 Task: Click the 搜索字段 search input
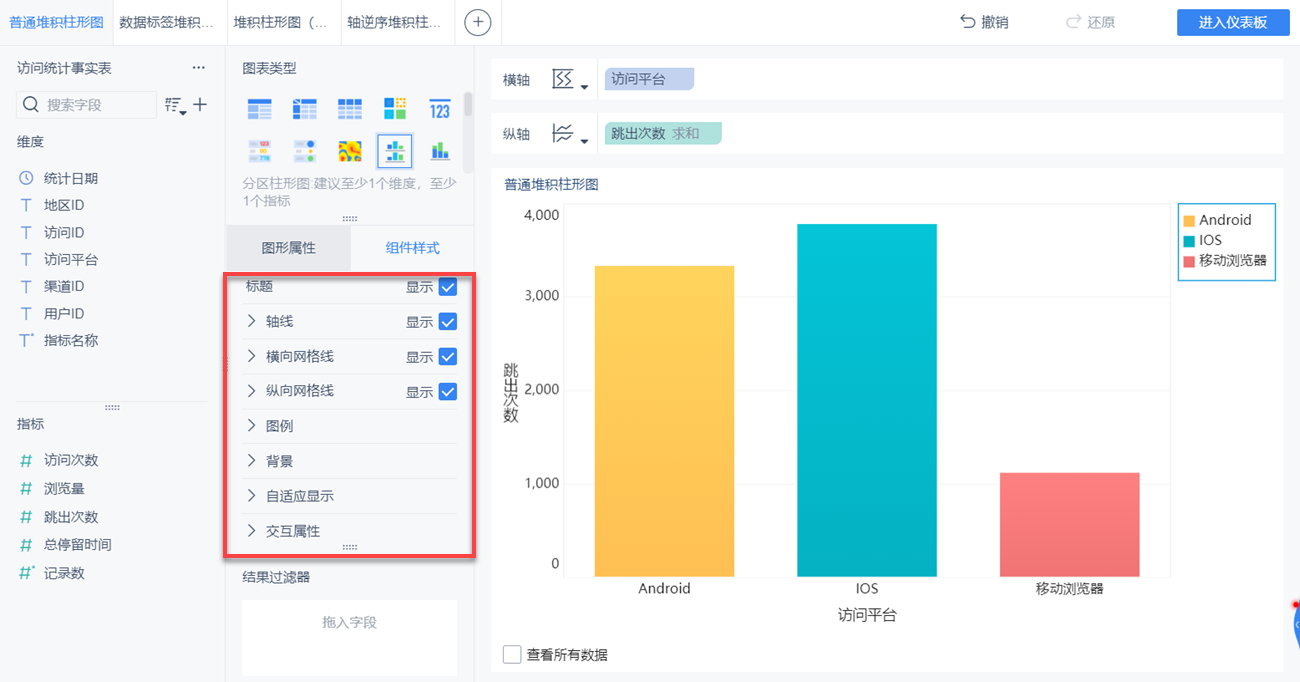click(x=87, y=104)
